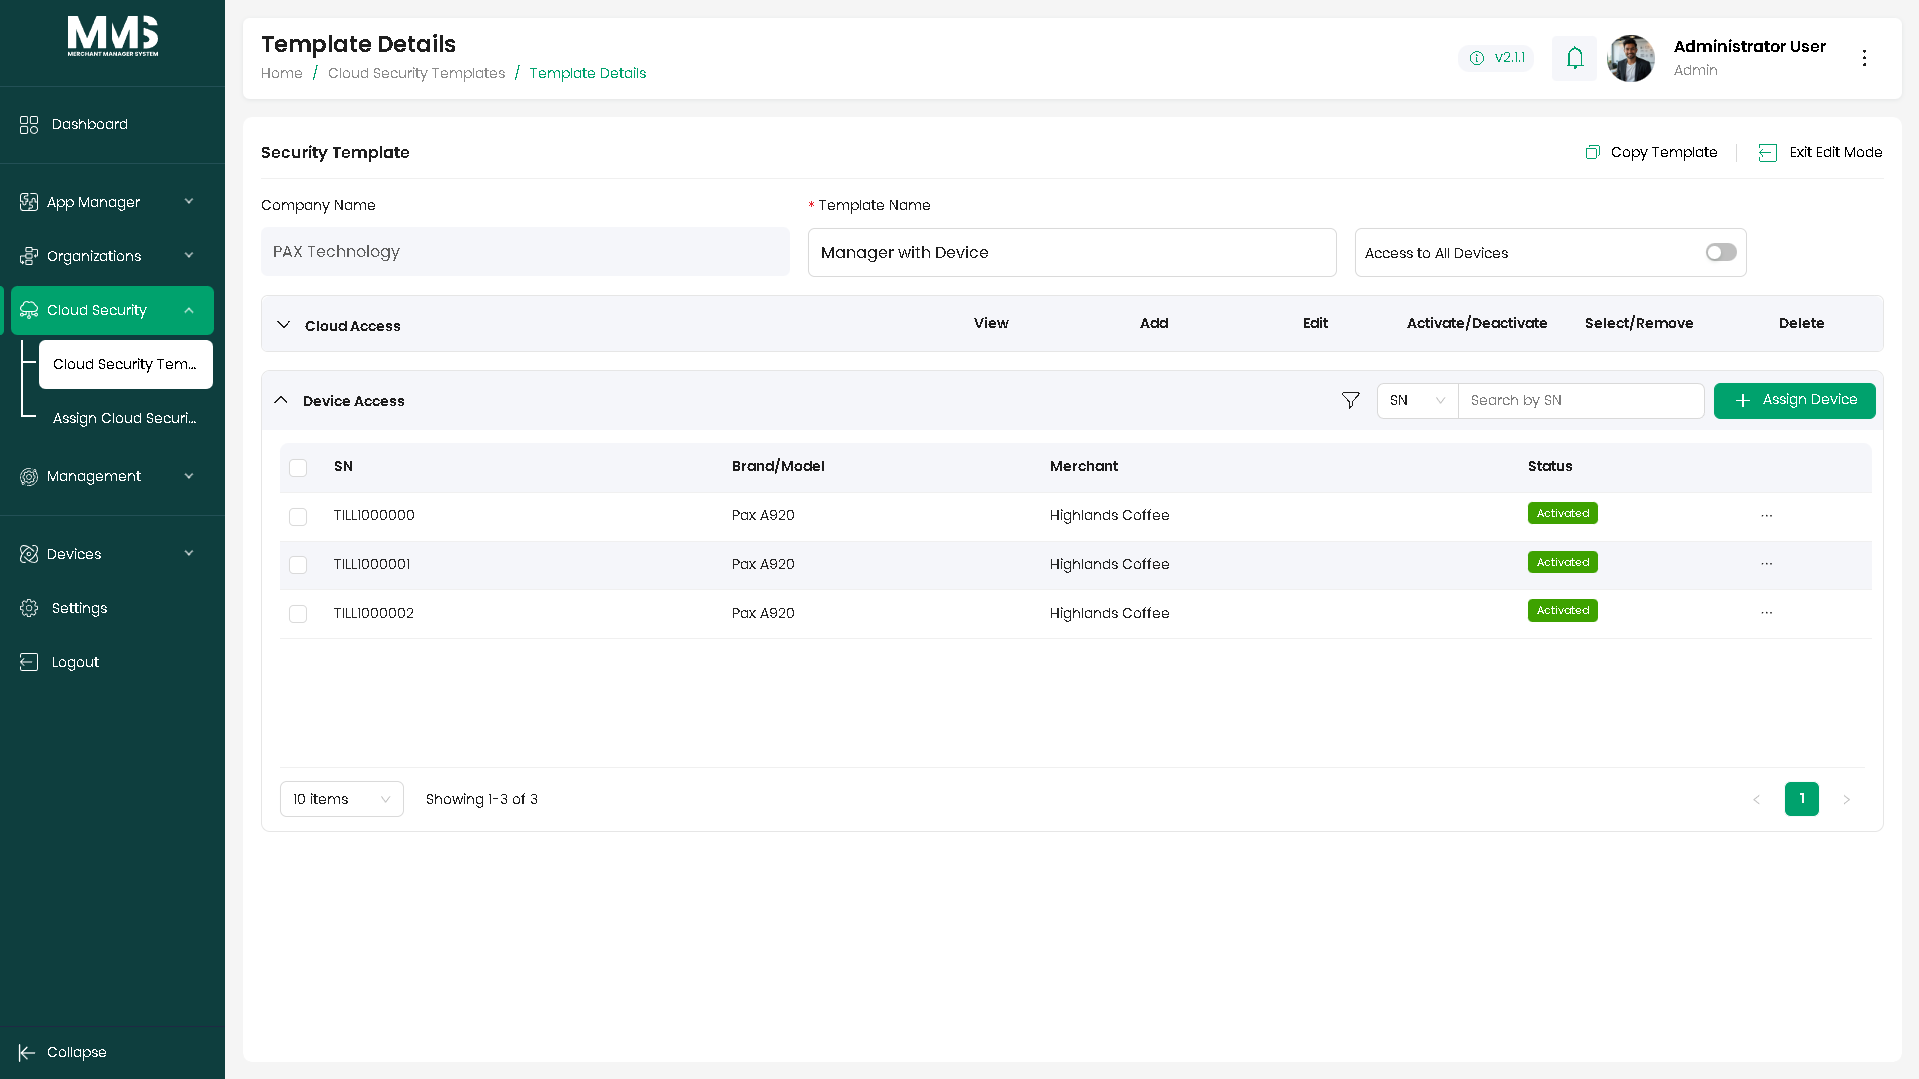
Task: Click the Organizations icon
Action: pos(29,256)
